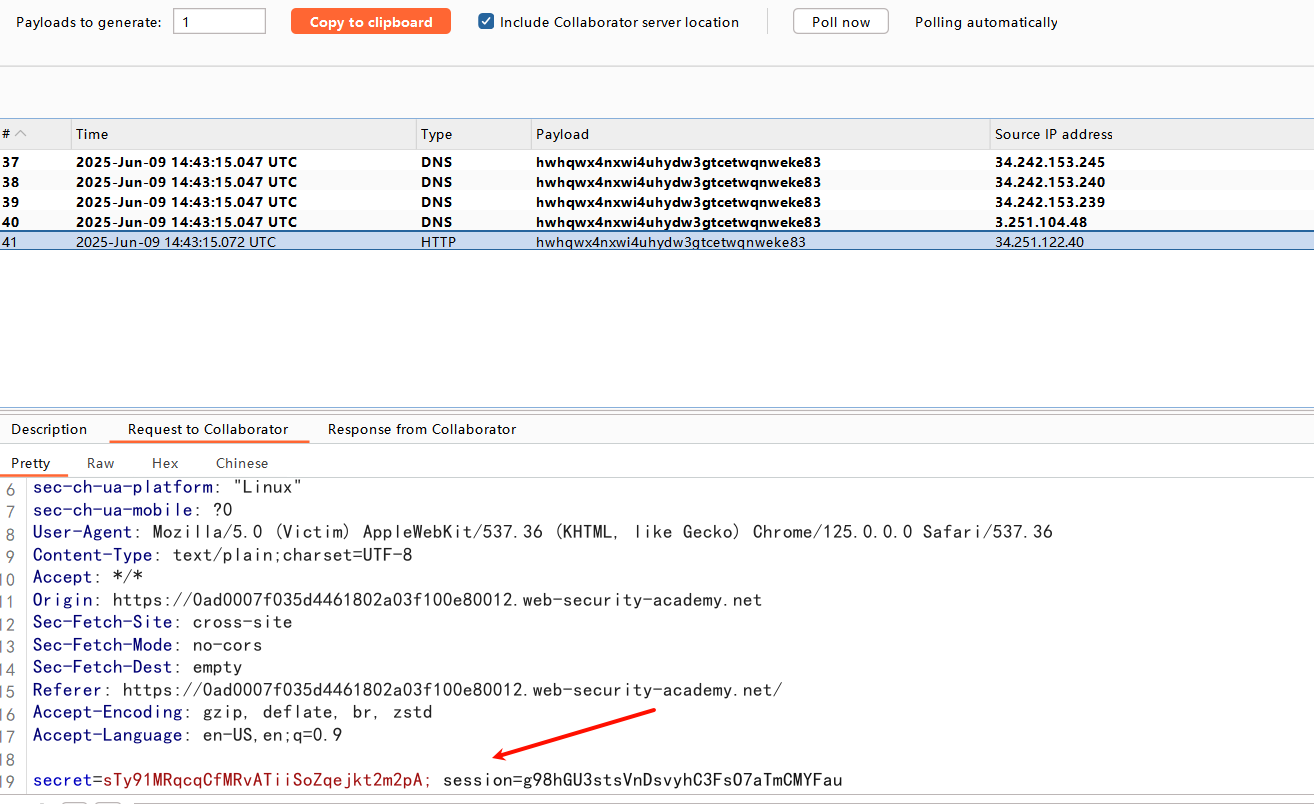Switch to the Description tab

click(x=49, y=429)
